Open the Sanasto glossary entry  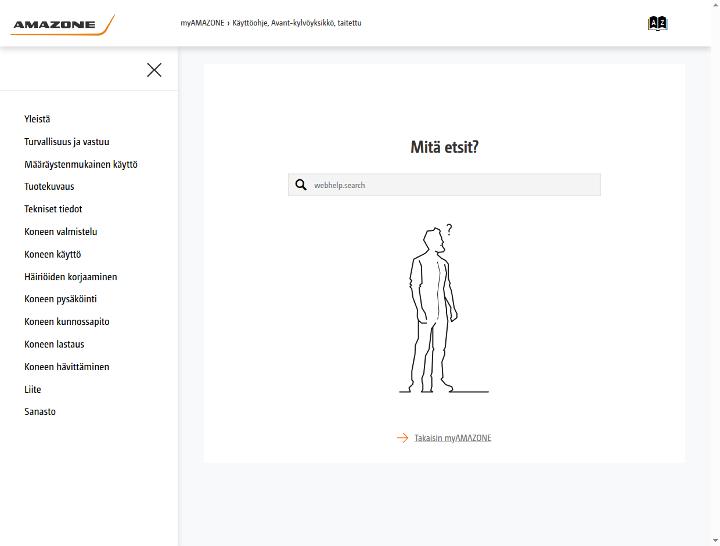[40, 411]
